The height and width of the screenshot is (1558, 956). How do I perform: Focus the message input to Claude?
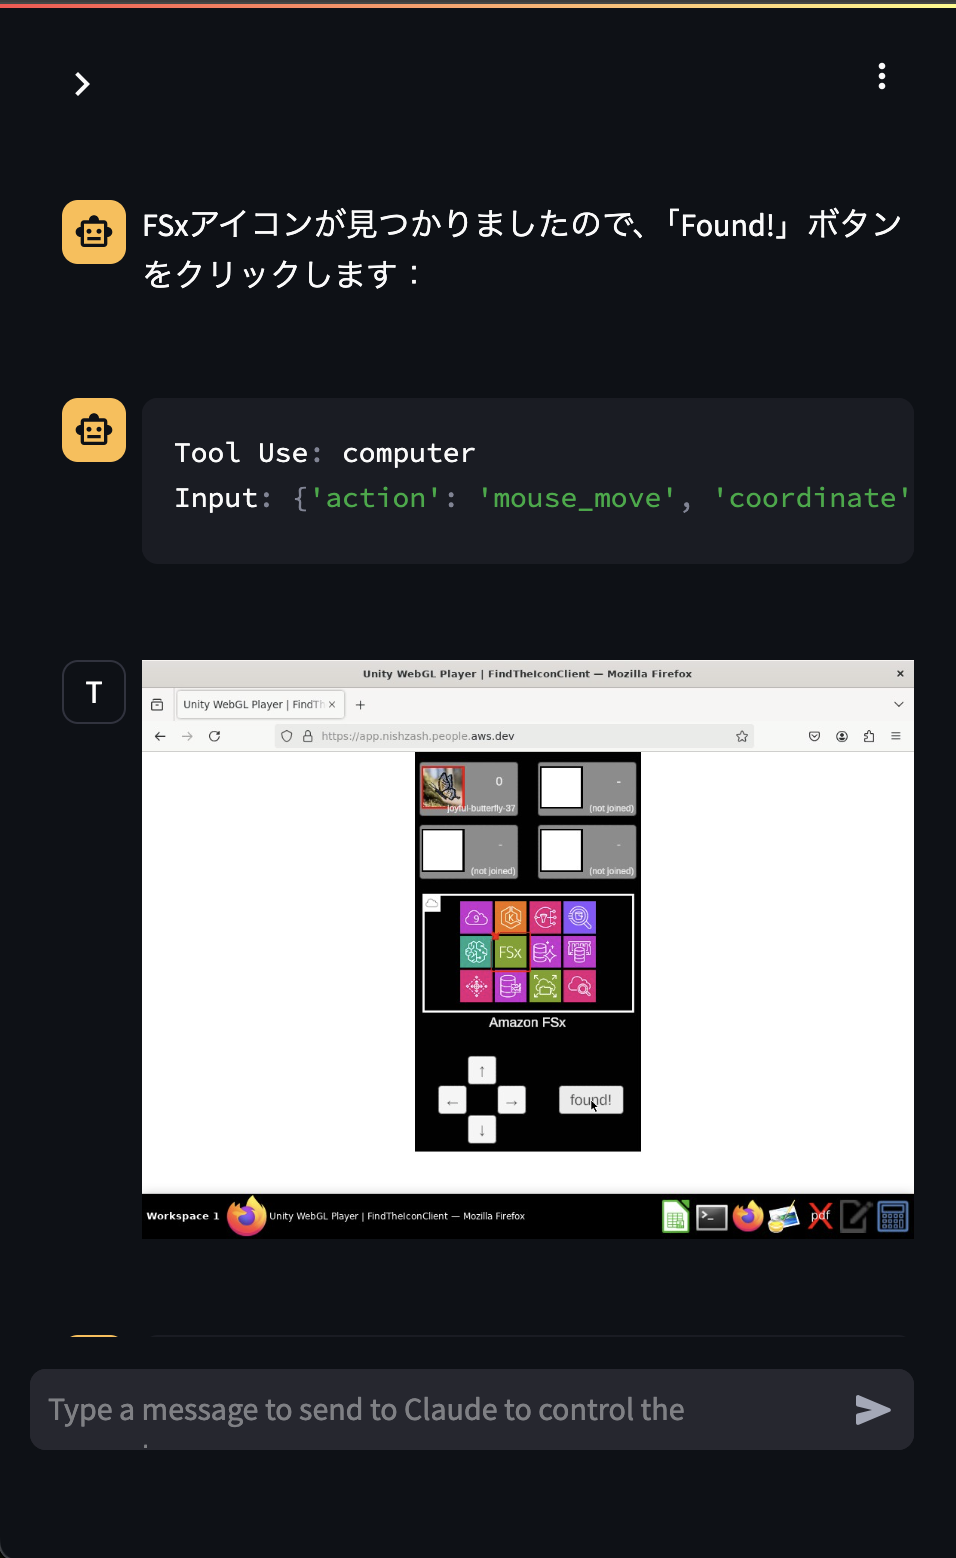point(440,1410)
